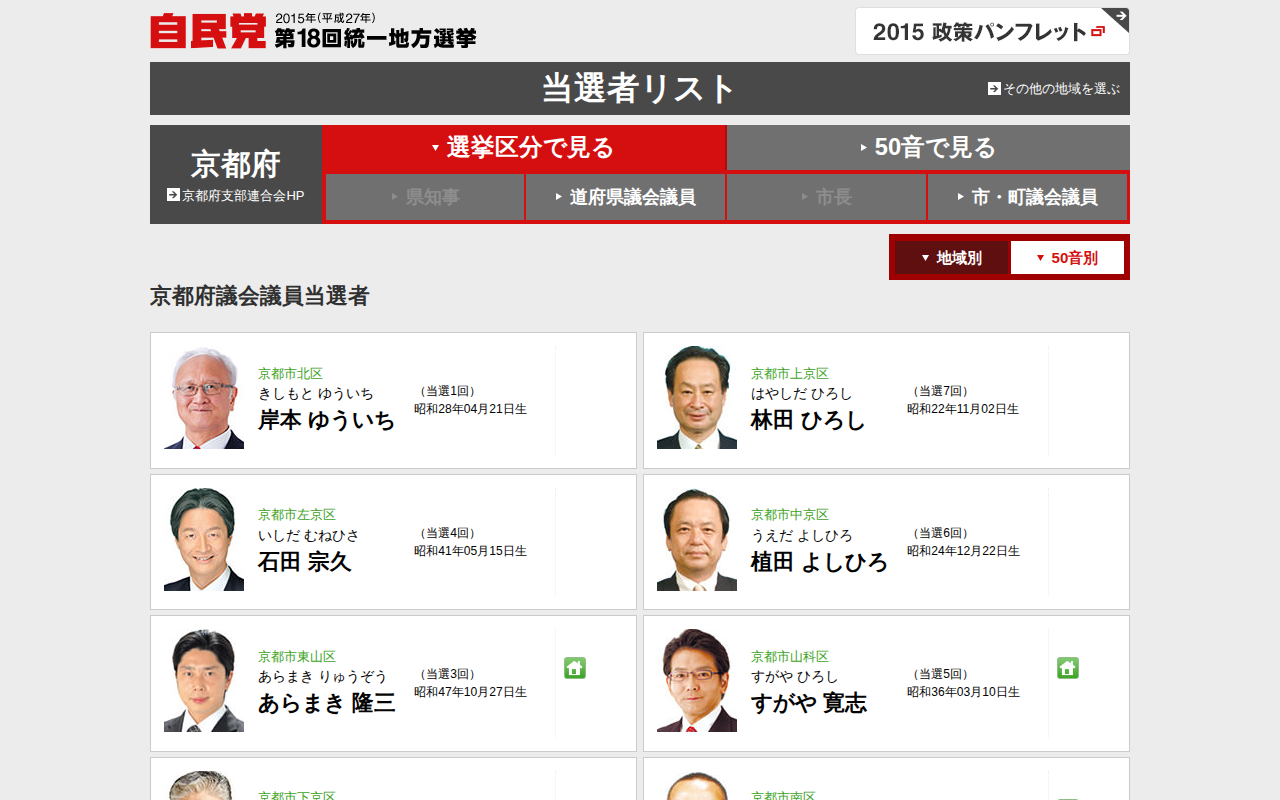The height and width of the screenshot is (800, 1280).
Task: Click photo of 岸本 ゆういち
Action: pos(204,398)
